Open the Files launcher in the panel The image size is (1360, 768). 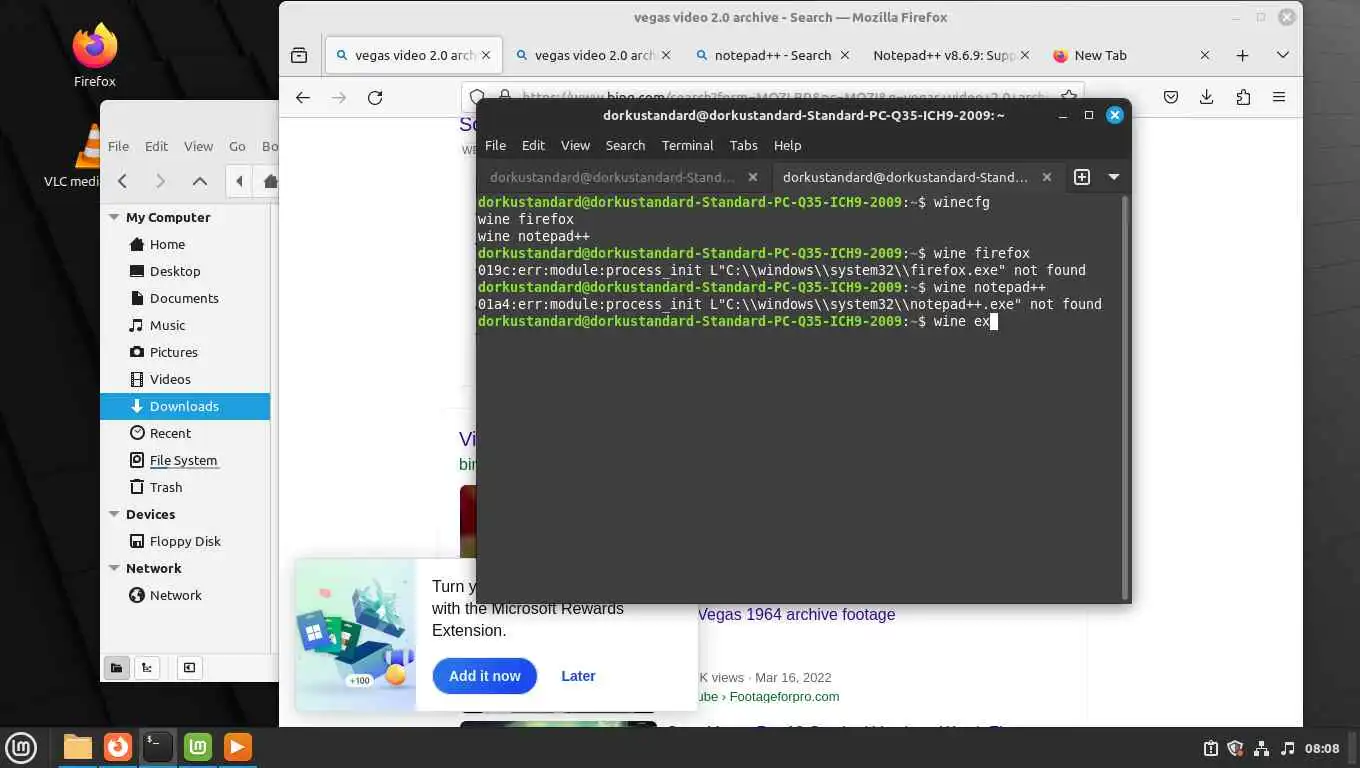[78, 747]
